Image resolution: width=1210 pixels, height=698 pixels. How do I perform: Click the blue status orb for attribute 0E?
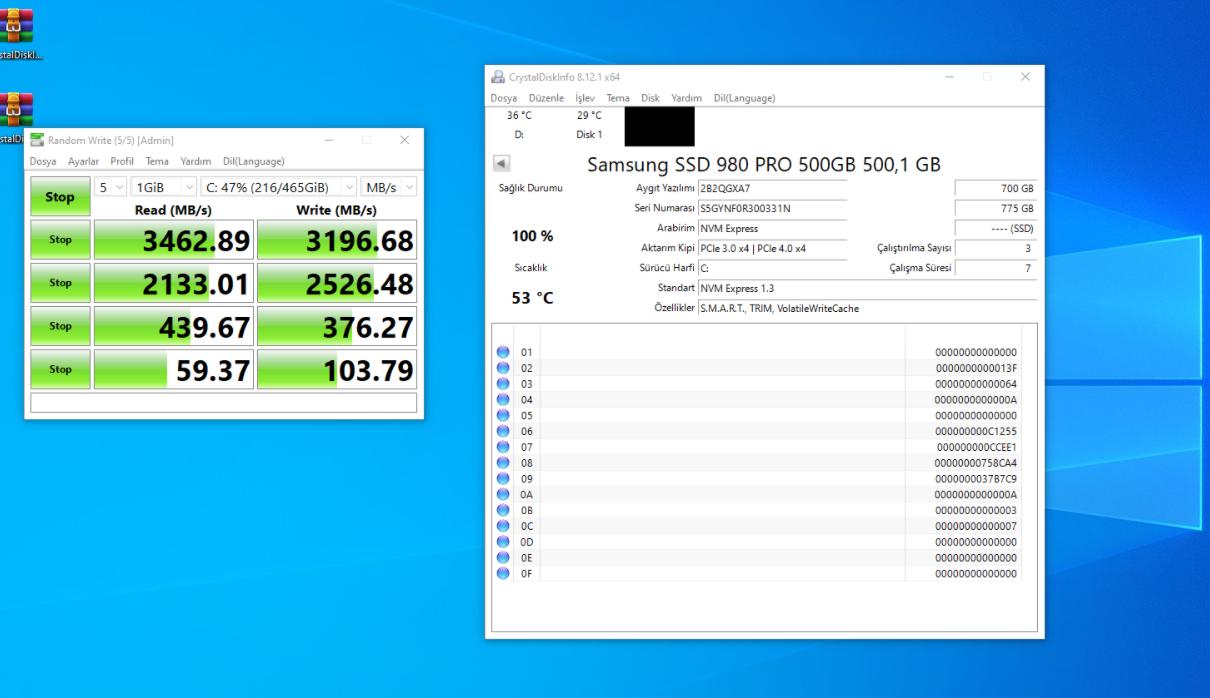tap(503, 558)
